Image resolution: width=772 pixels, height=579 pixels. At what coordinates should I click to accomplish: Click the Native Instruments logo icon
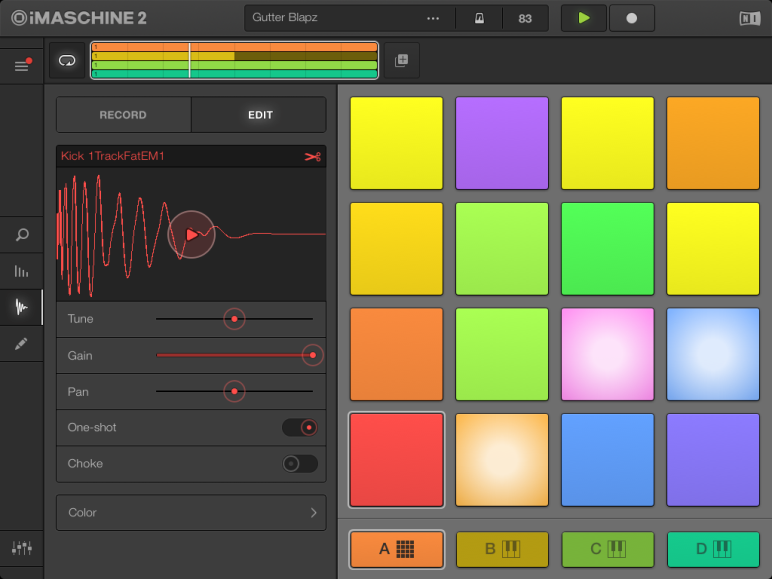coord(750,19)
